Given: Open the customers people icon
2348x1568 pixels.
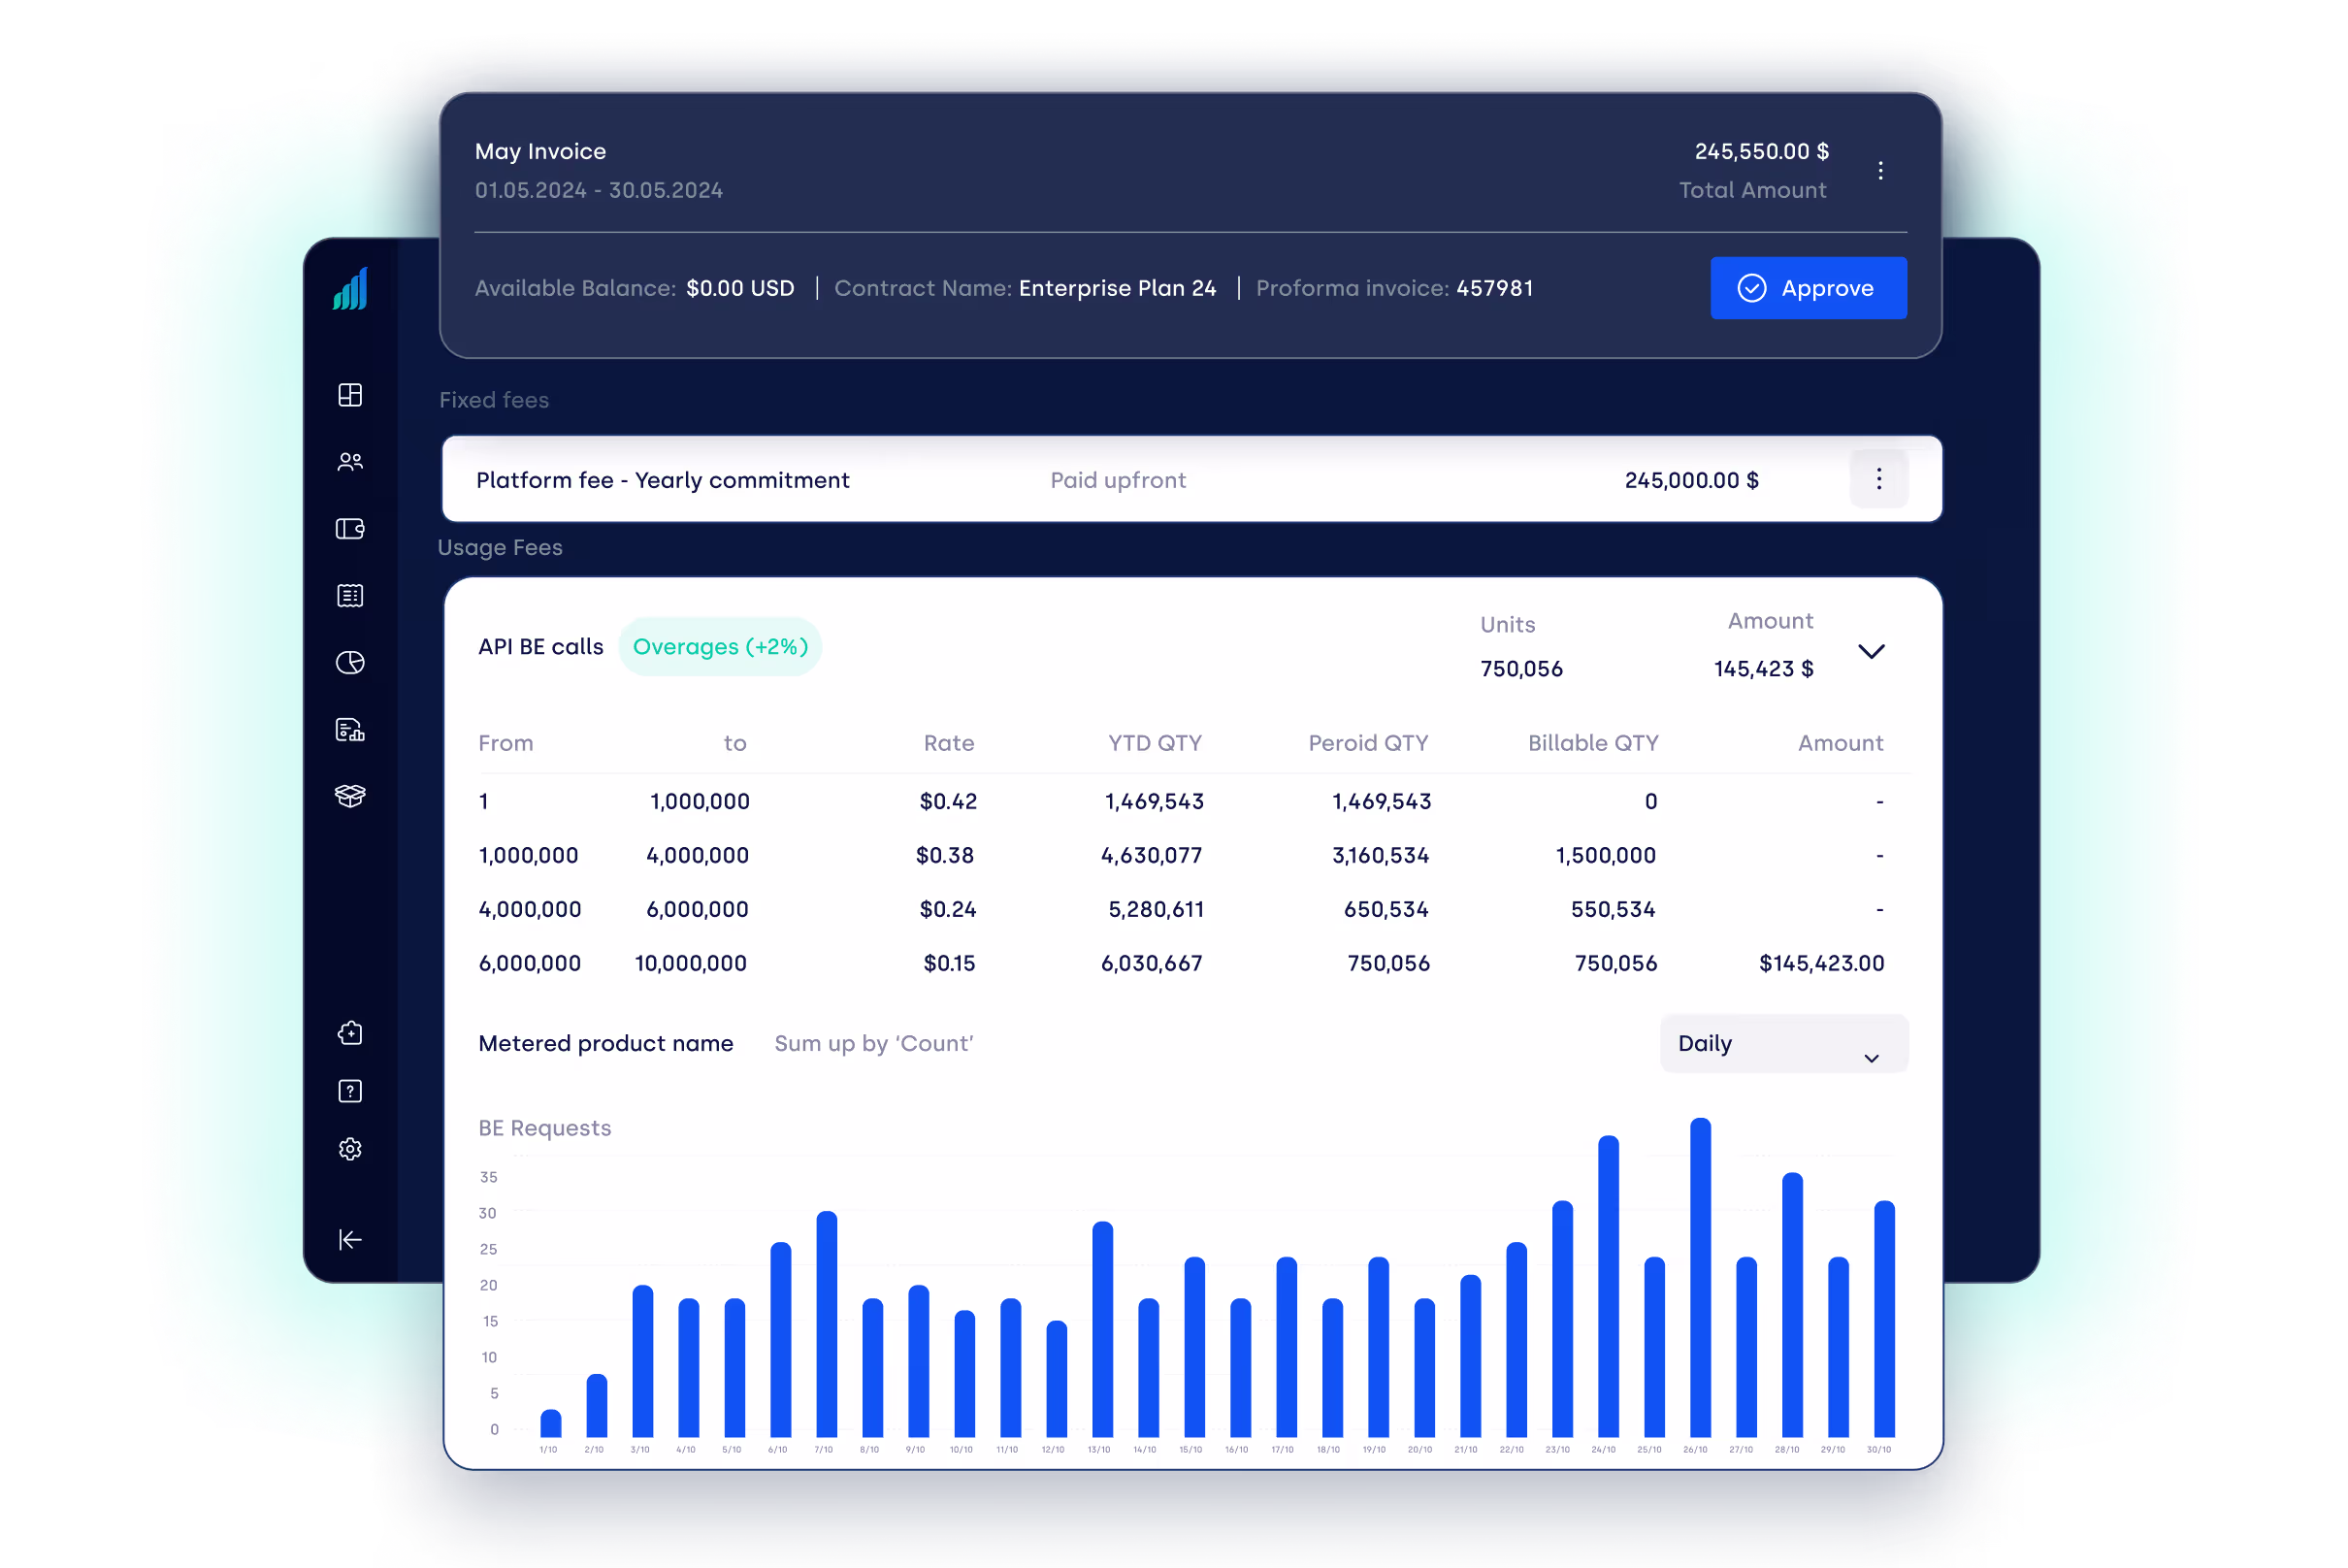Looking at the screenshot, I should pyautogui.click(x=350, y=462).
